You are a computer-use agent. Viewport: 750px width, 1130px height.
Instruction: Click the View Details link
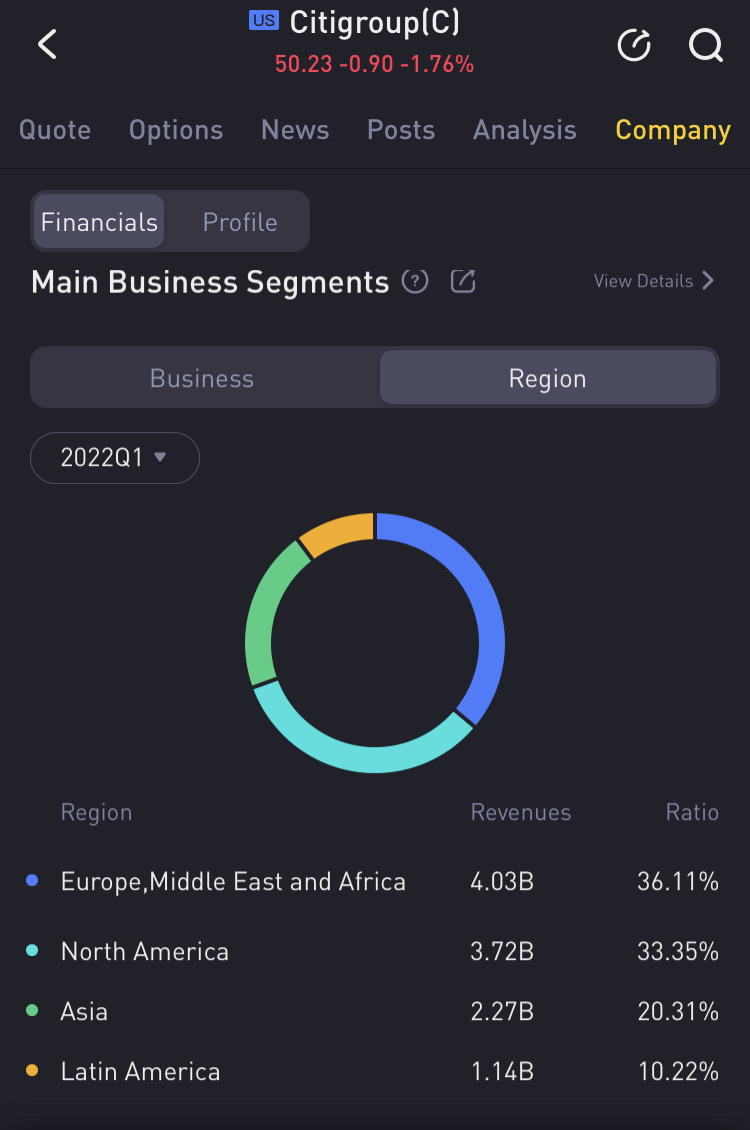pos(643,281)
